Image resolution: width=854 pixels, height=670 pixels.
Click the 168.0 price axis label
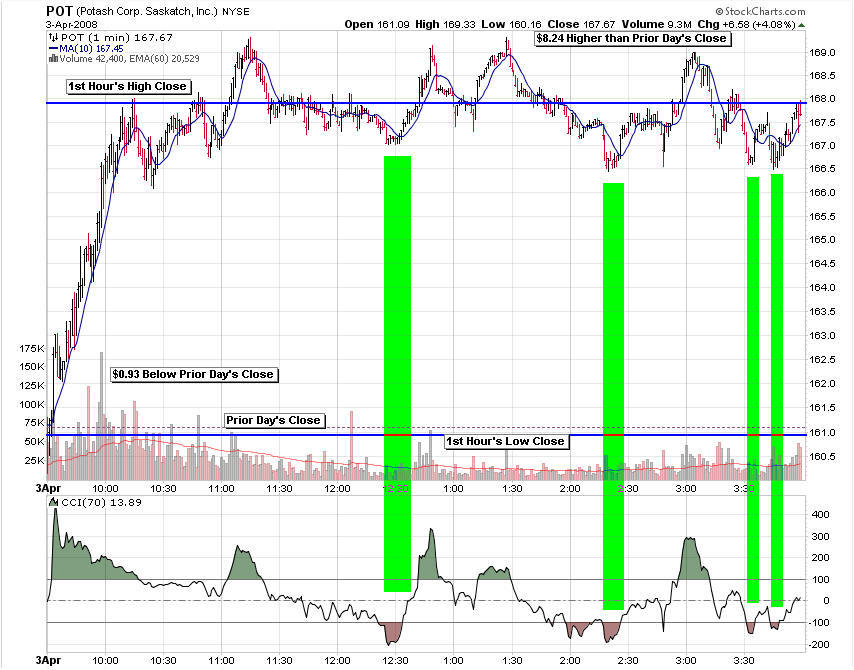pos(822,99)
